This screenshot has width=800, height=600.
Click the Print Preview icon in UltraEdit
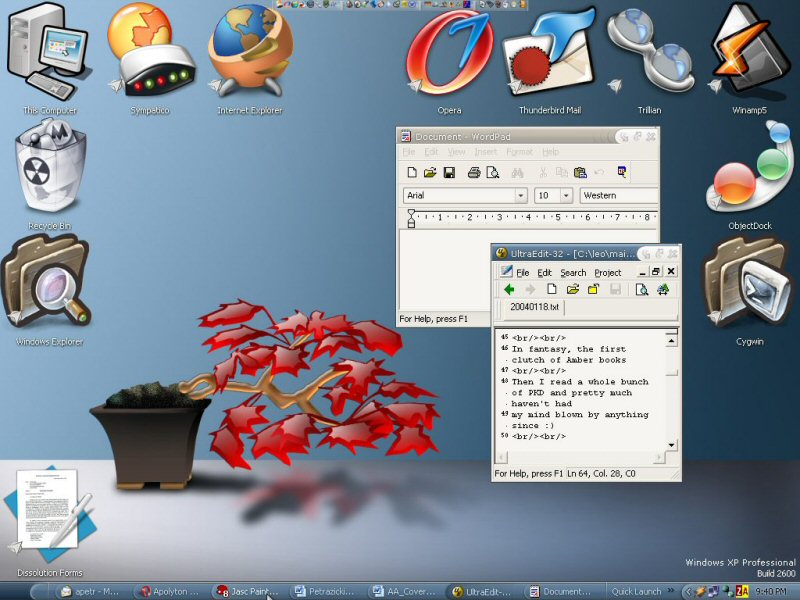[x=641, y=290]
